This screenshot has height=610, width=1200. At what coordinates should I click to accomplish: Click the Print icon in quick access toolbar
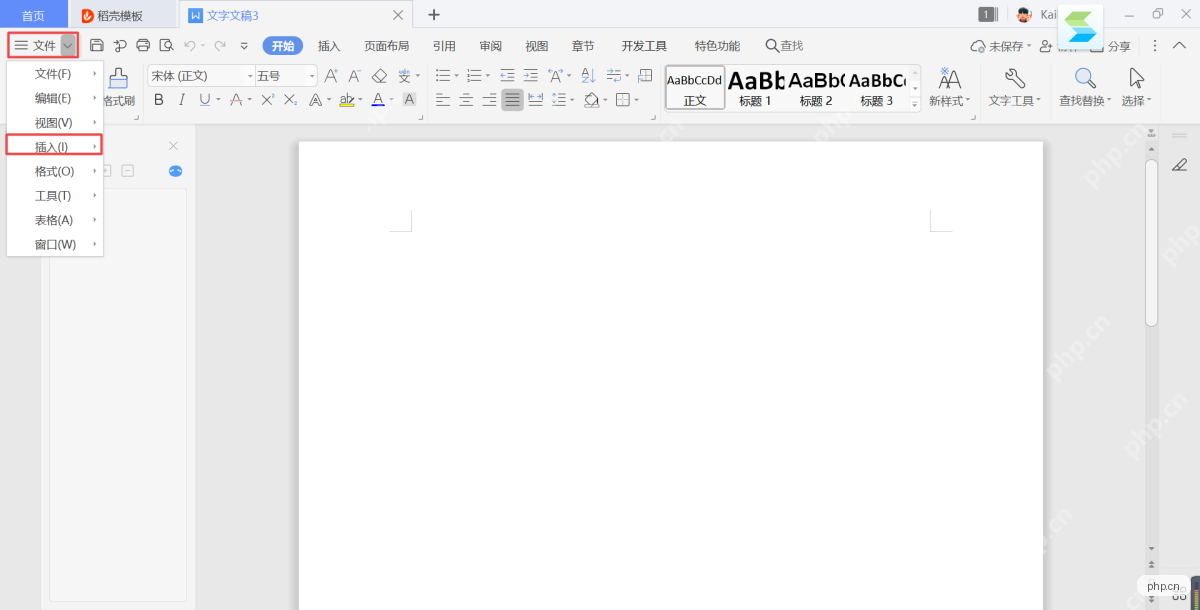[143, 45]
